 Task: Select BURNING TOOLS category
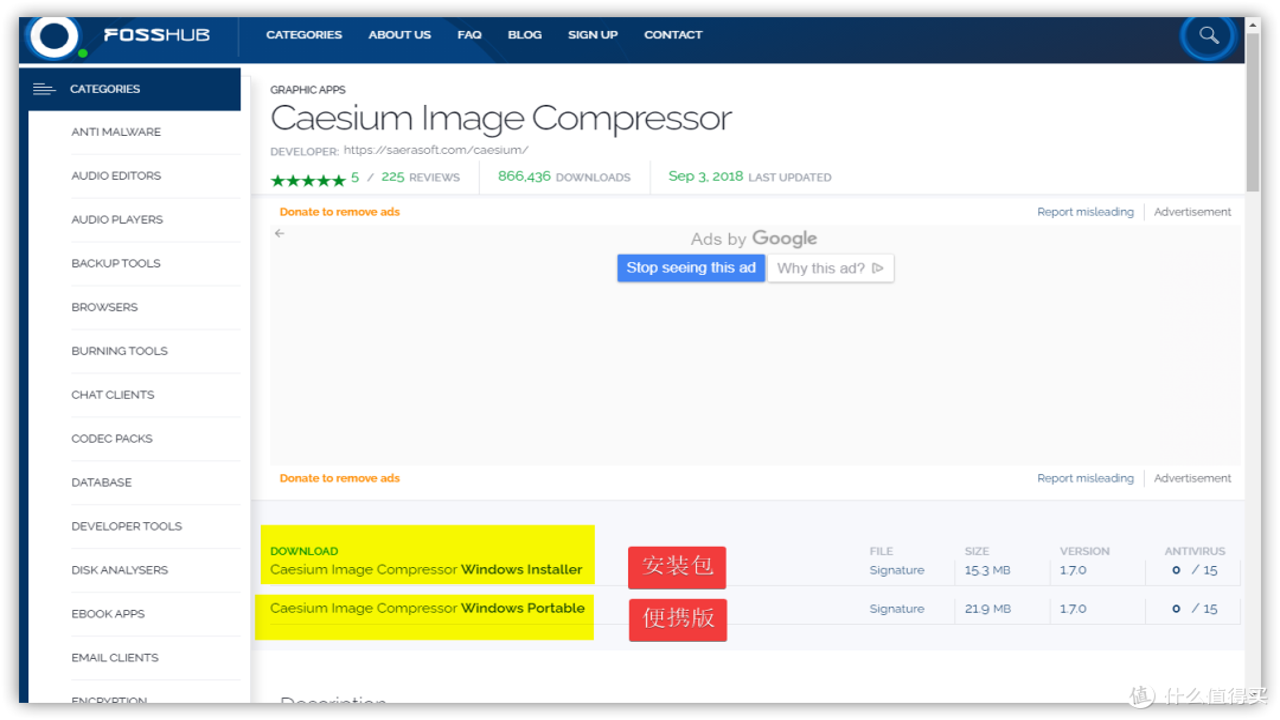(x=120, y=351)
